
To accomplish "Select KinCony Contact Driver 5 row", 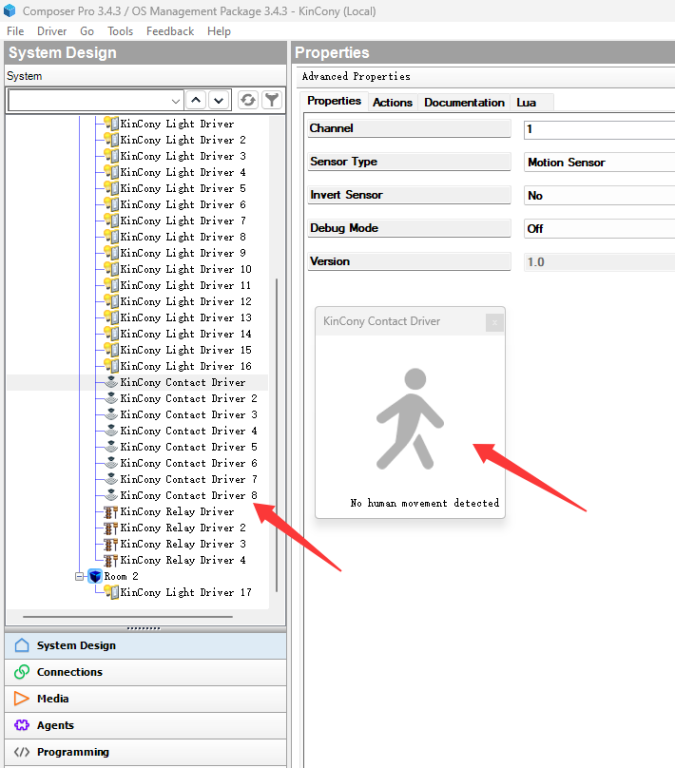I will pos(189,447).
